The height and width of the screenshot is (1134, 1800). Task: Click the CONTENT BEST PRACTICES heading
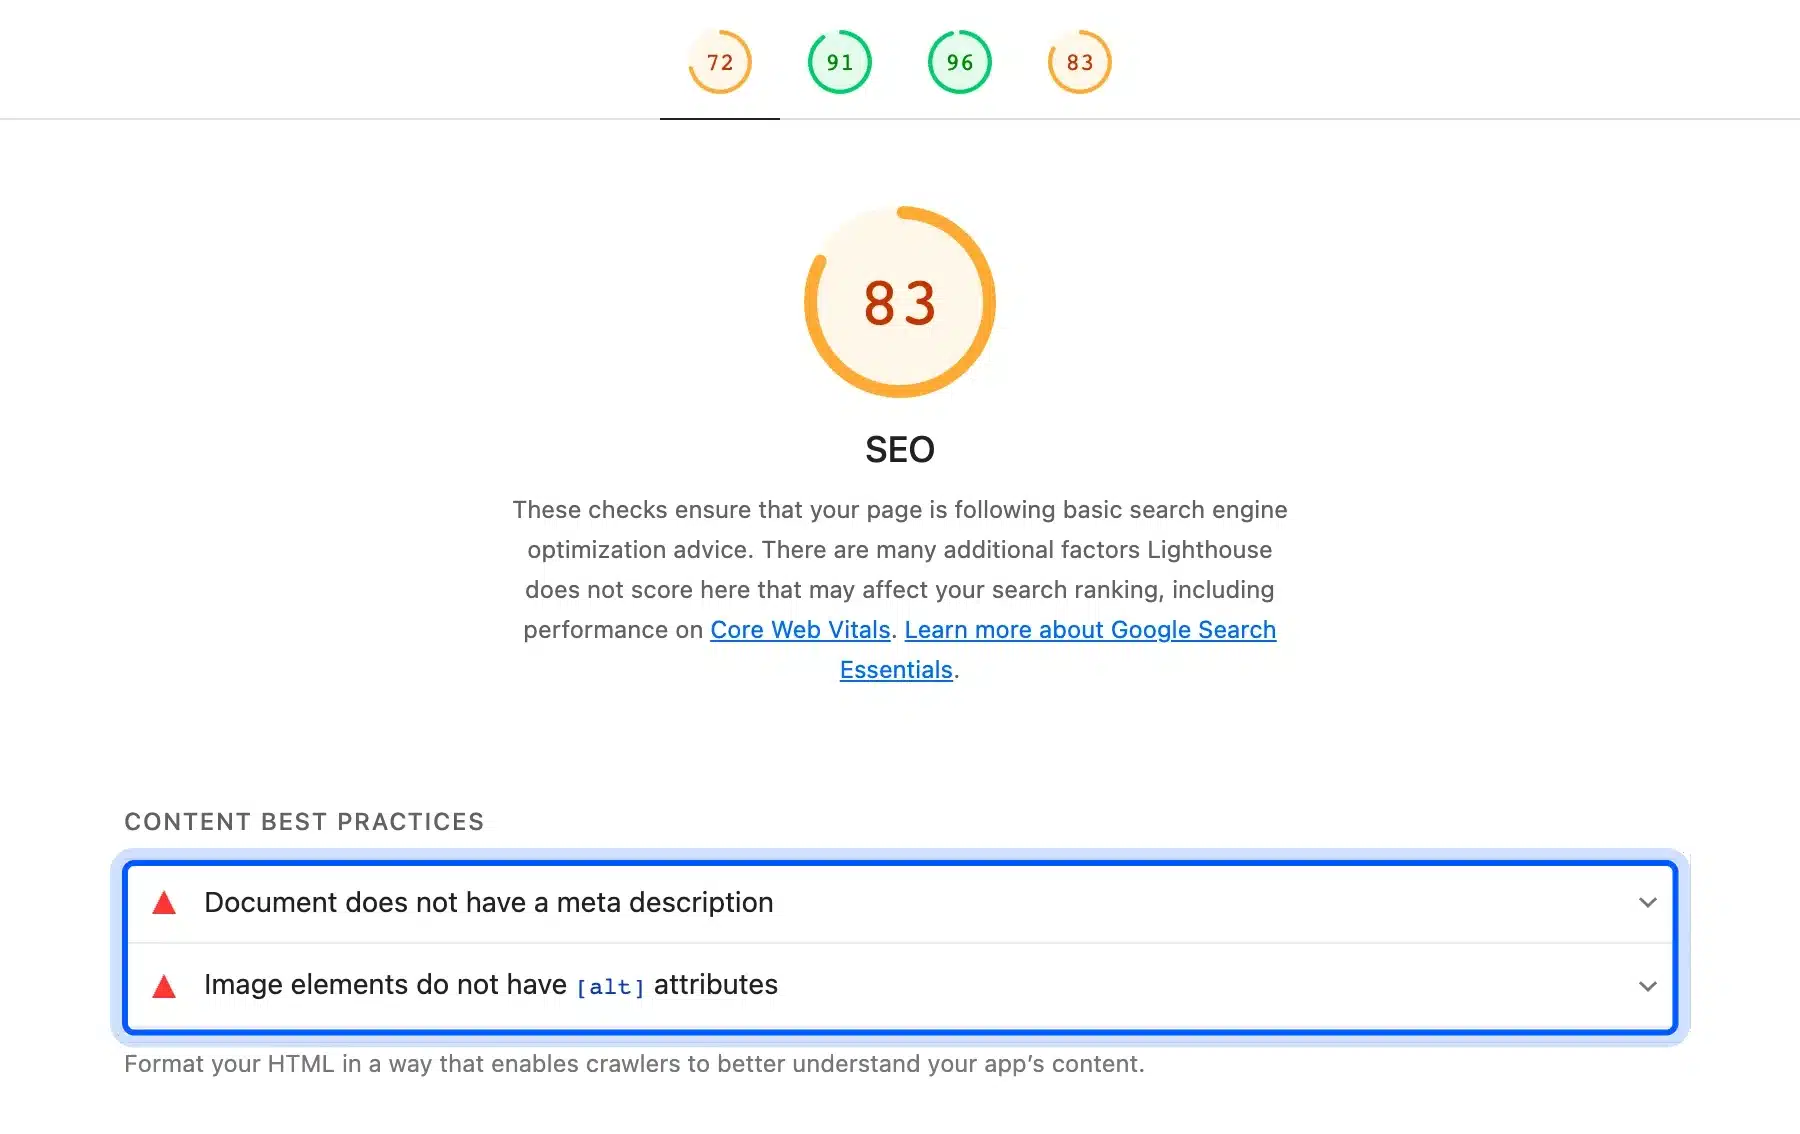(304, 822)
